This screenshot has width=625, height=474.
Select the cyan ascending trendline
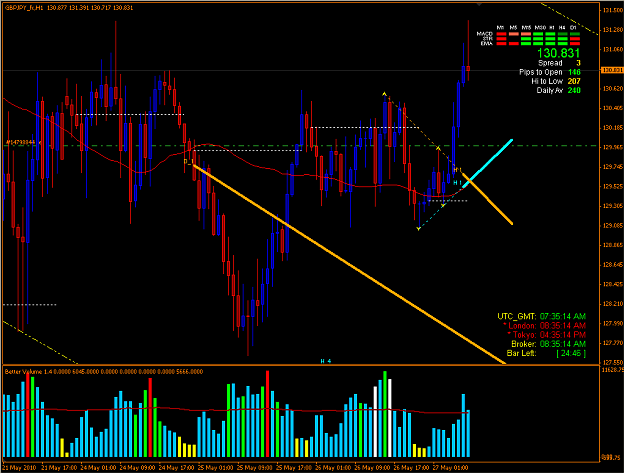(487, 163)
